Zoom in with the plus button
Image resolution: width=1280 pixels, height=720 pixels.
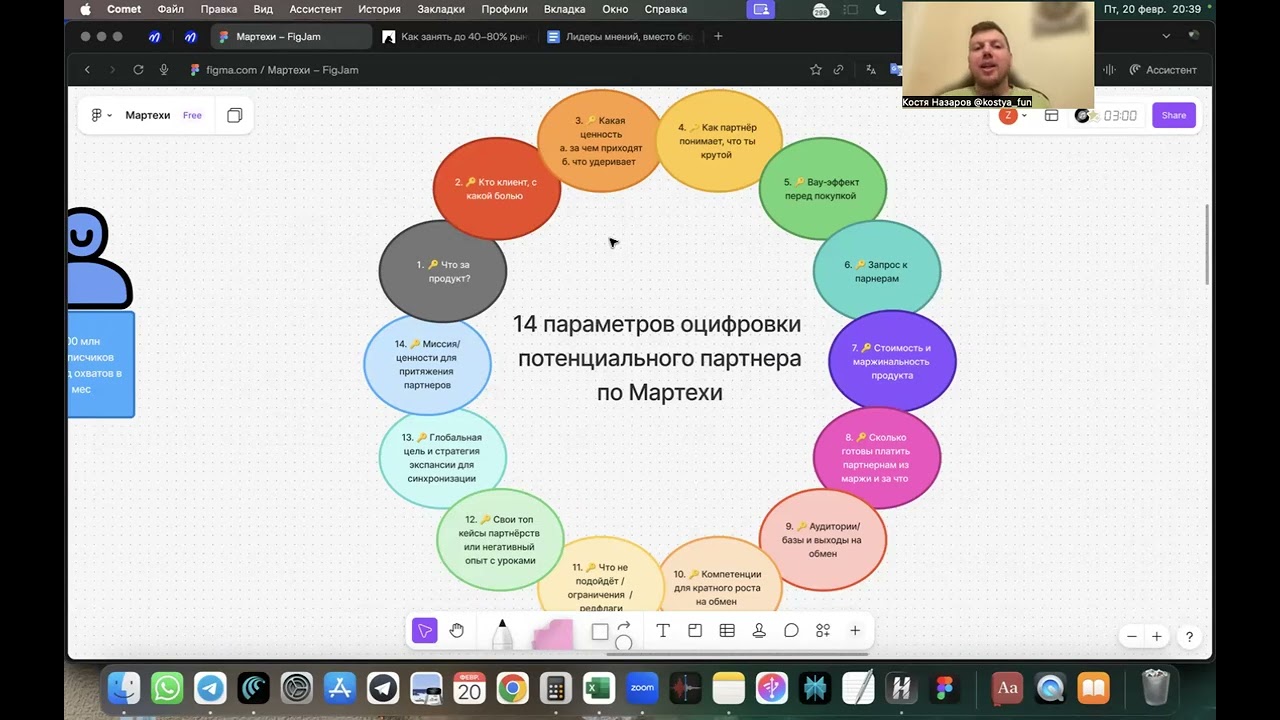[x=1157, y=636]
